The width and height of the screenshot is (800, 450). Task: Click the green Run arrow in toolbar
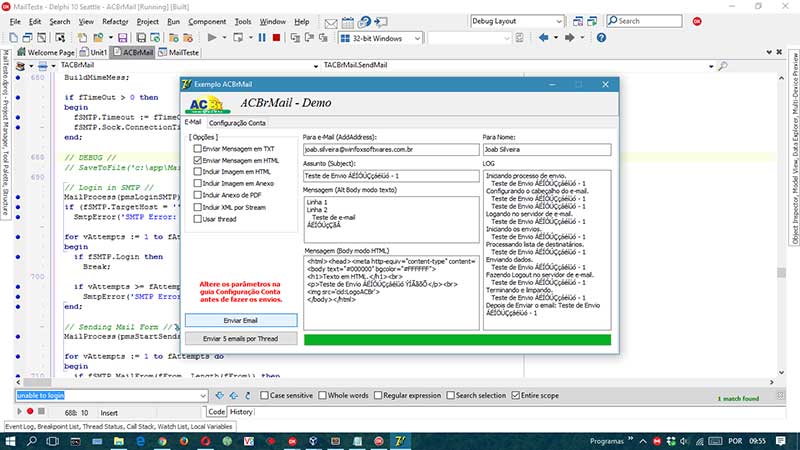tap(212, 37)
